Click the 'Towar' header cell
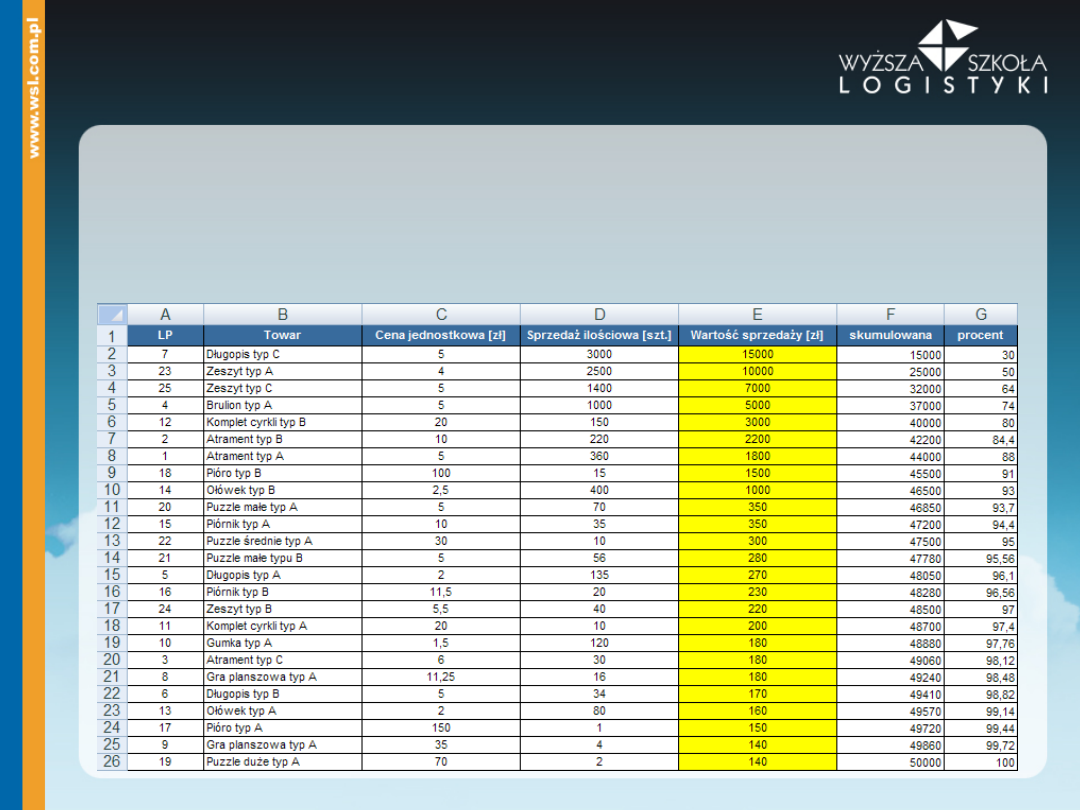 pyautogui.click(x=282, y=335)
